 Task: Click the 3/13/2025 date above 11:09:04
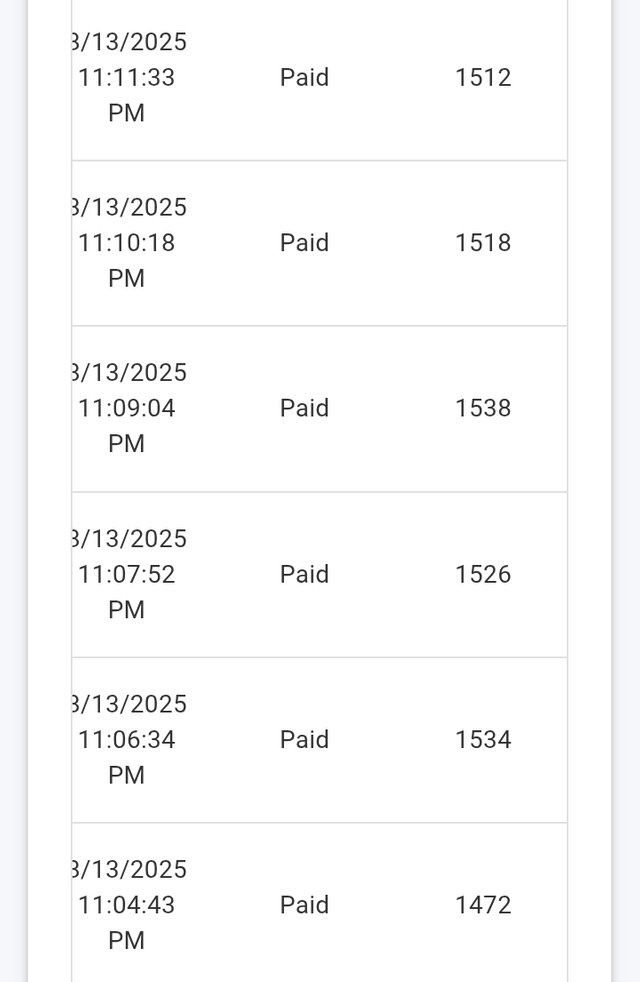(x=129, y=373)
